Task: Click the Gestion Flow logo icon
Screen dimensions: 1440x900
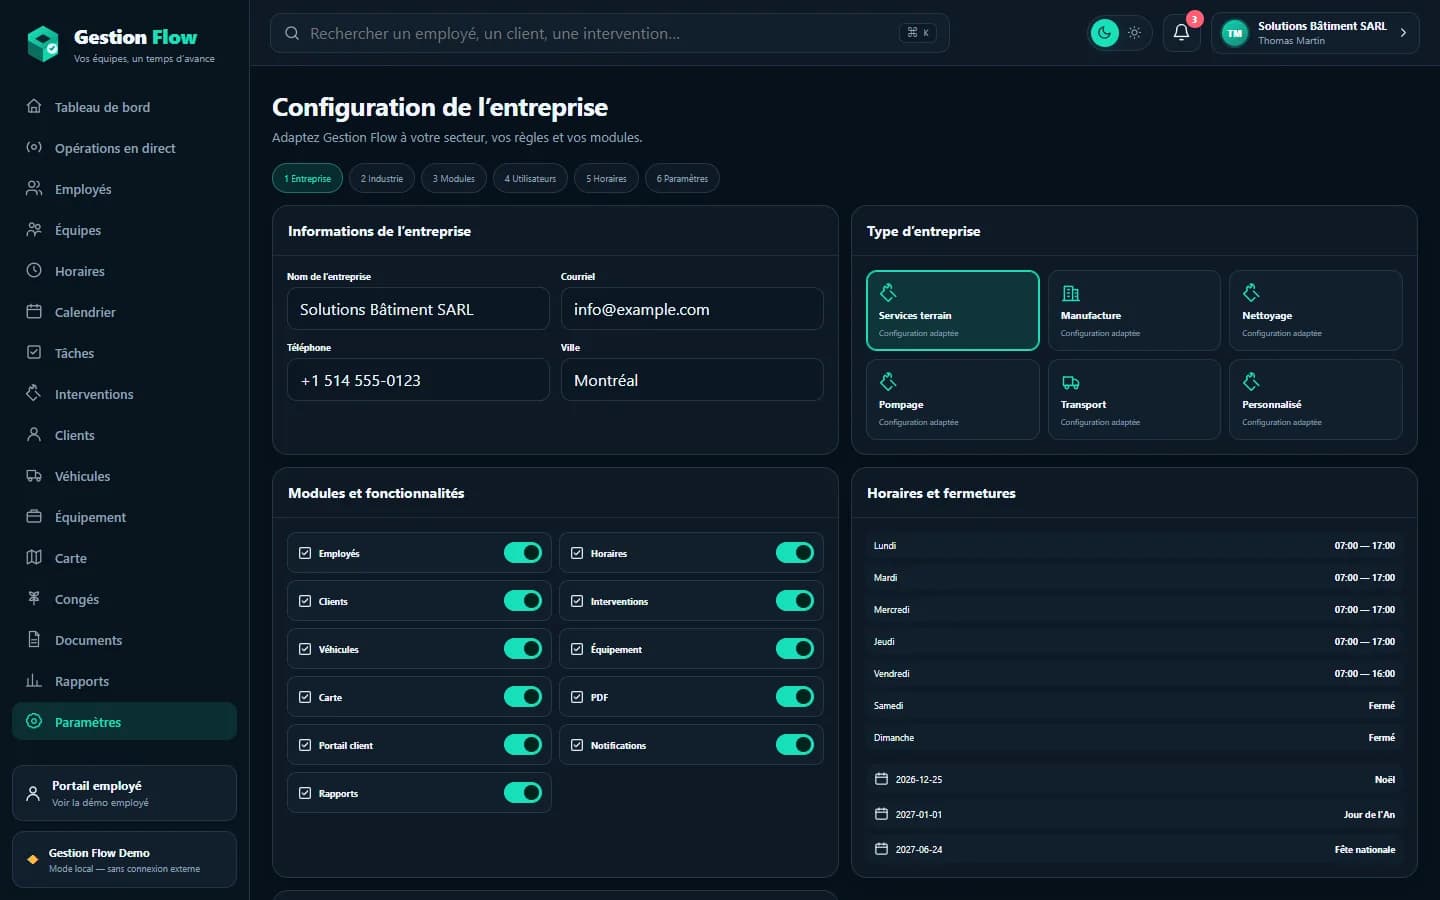Action: click(43, 43)
